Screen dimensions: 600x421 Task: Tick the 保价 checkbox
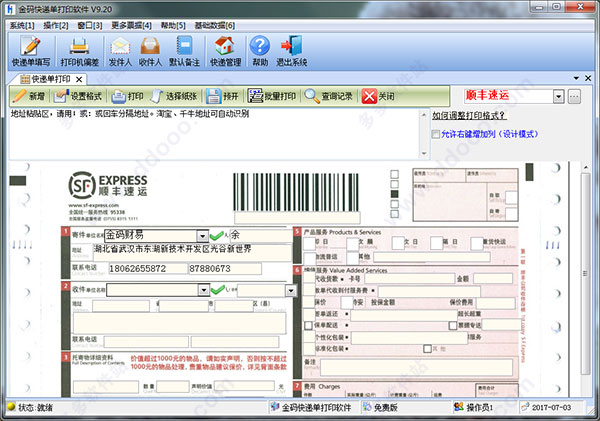pos(309,302)
